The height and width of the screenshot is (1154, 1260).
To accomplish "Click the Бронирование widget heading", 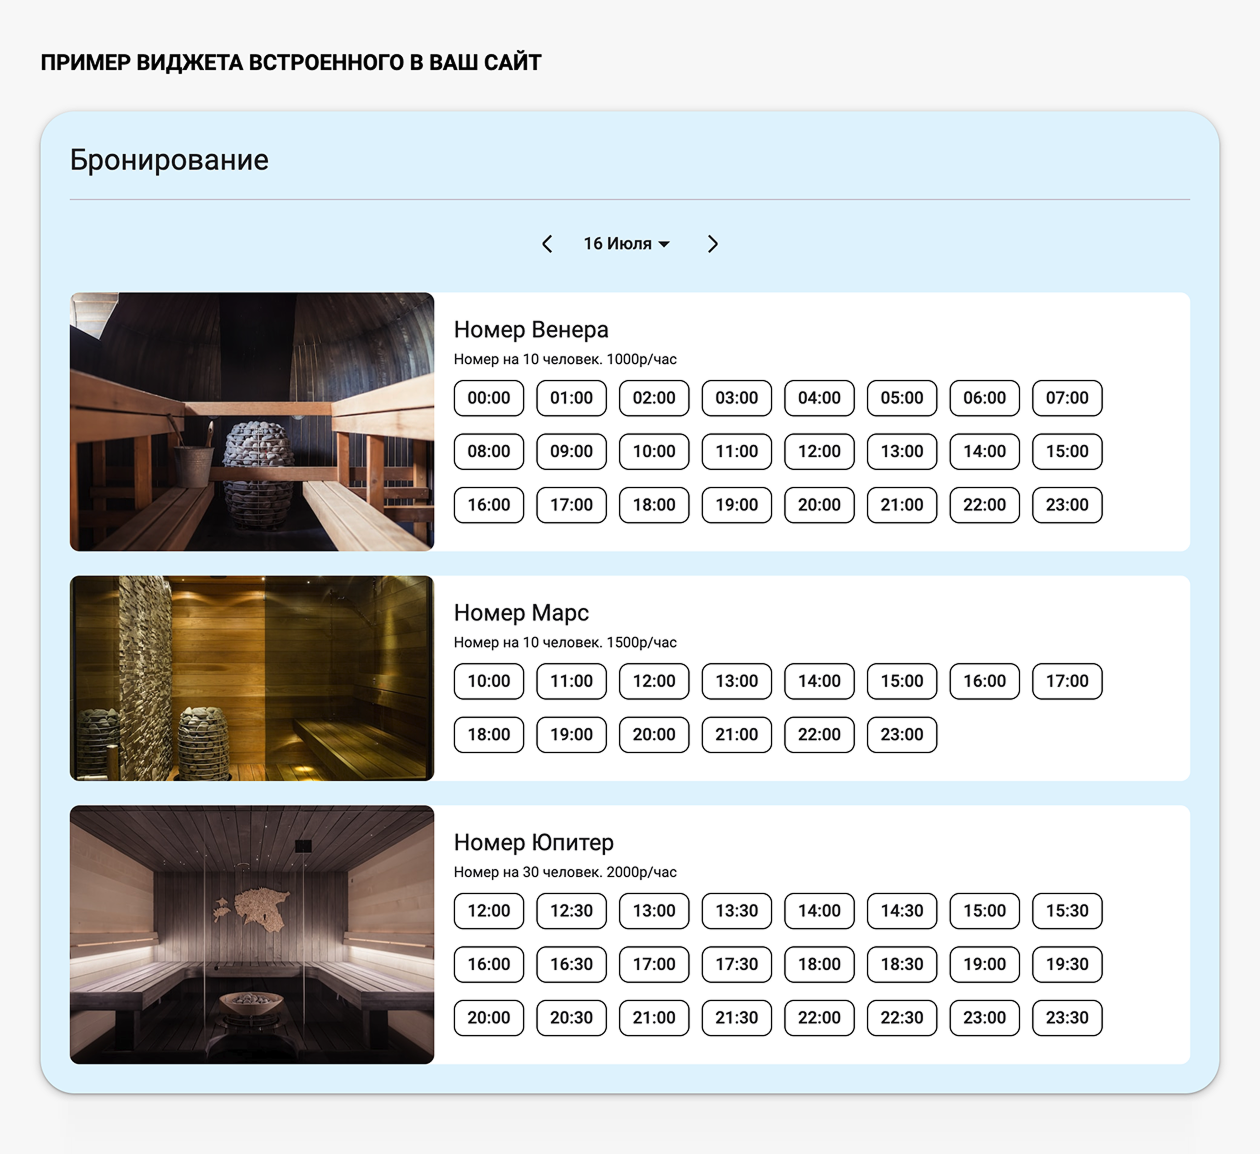I will [169, 160].
